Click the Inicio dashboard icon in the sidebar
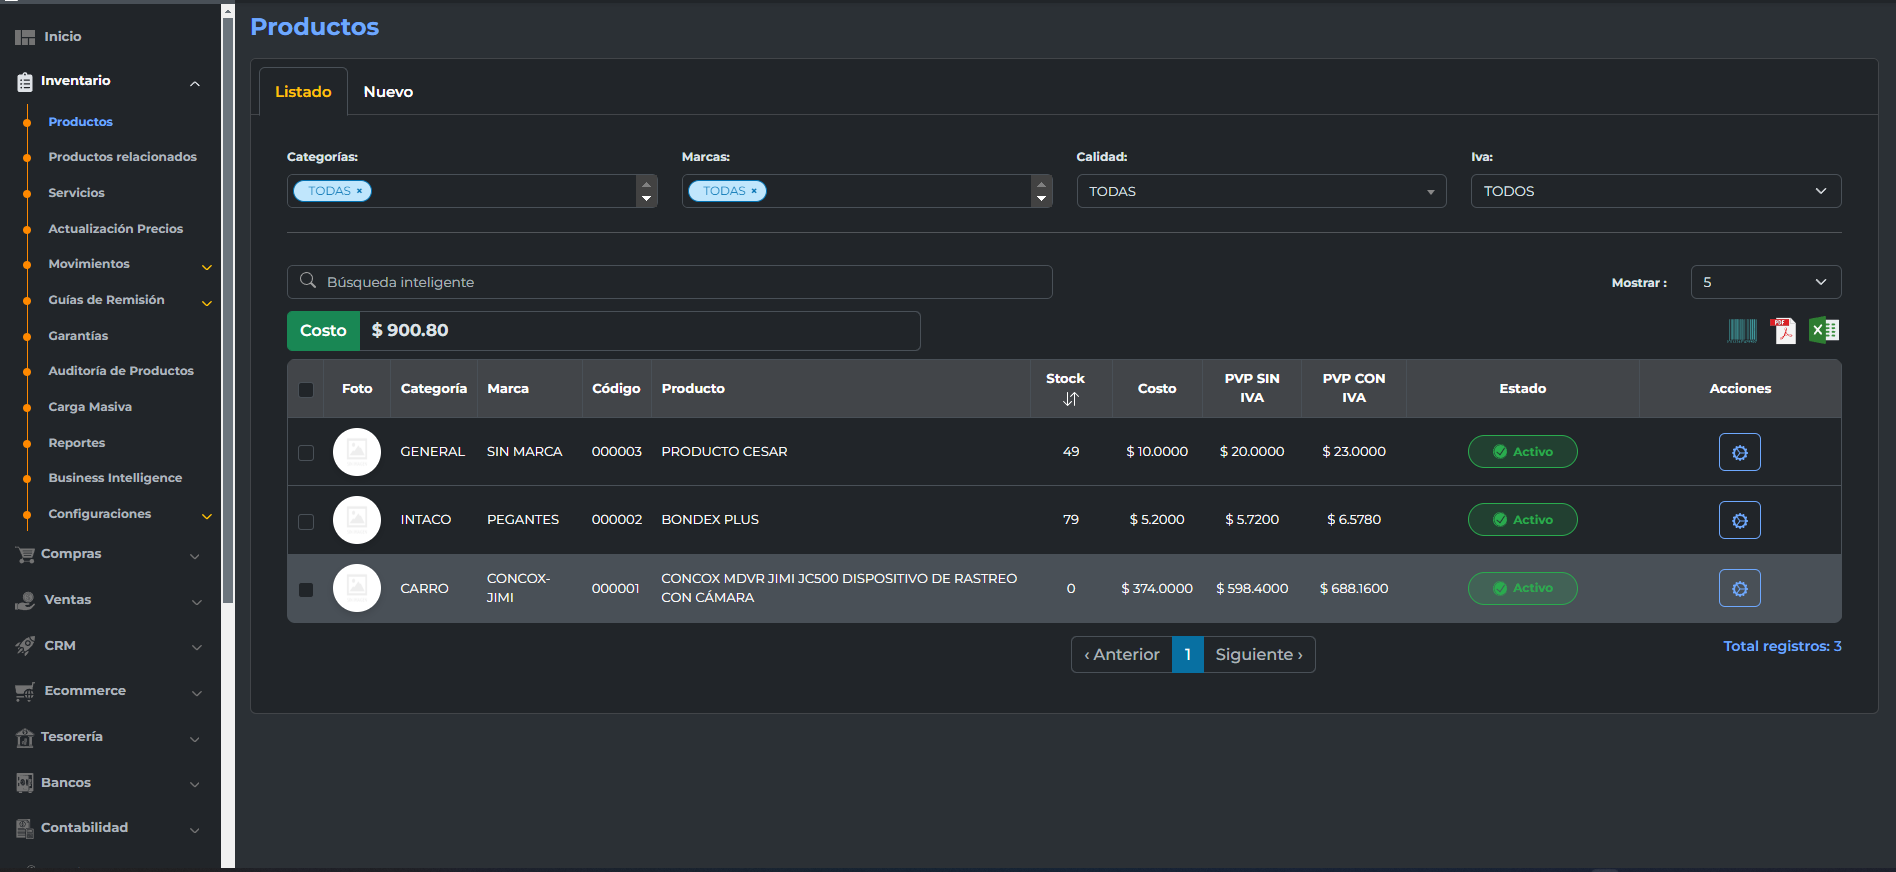The height and width of the screenshot is (872, 1896). coord(25,37)
